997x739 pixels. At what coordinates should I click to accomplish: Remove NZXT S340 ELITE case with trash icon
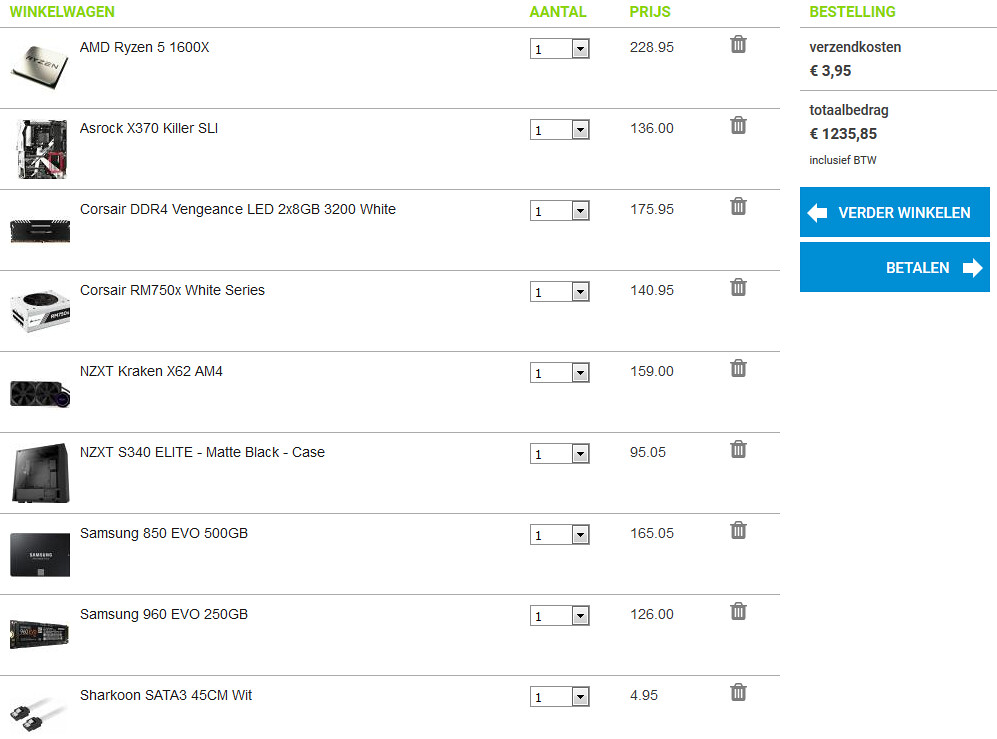coord(738,449)
